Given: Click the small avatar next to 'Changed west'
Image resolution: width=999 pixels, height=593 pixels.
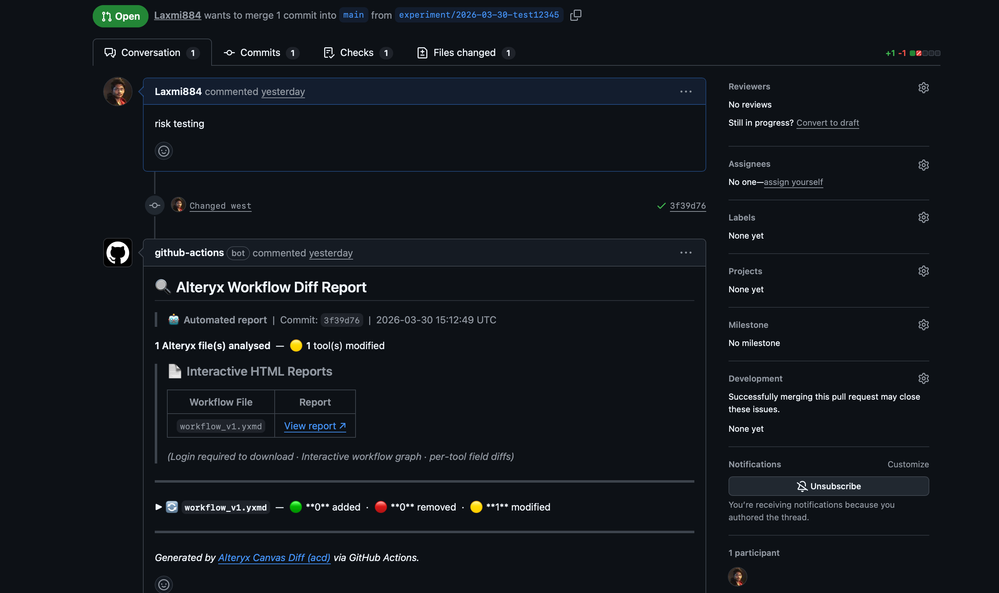Looking at the screenshot, I should pyautogui.click(x=178, y=205).
